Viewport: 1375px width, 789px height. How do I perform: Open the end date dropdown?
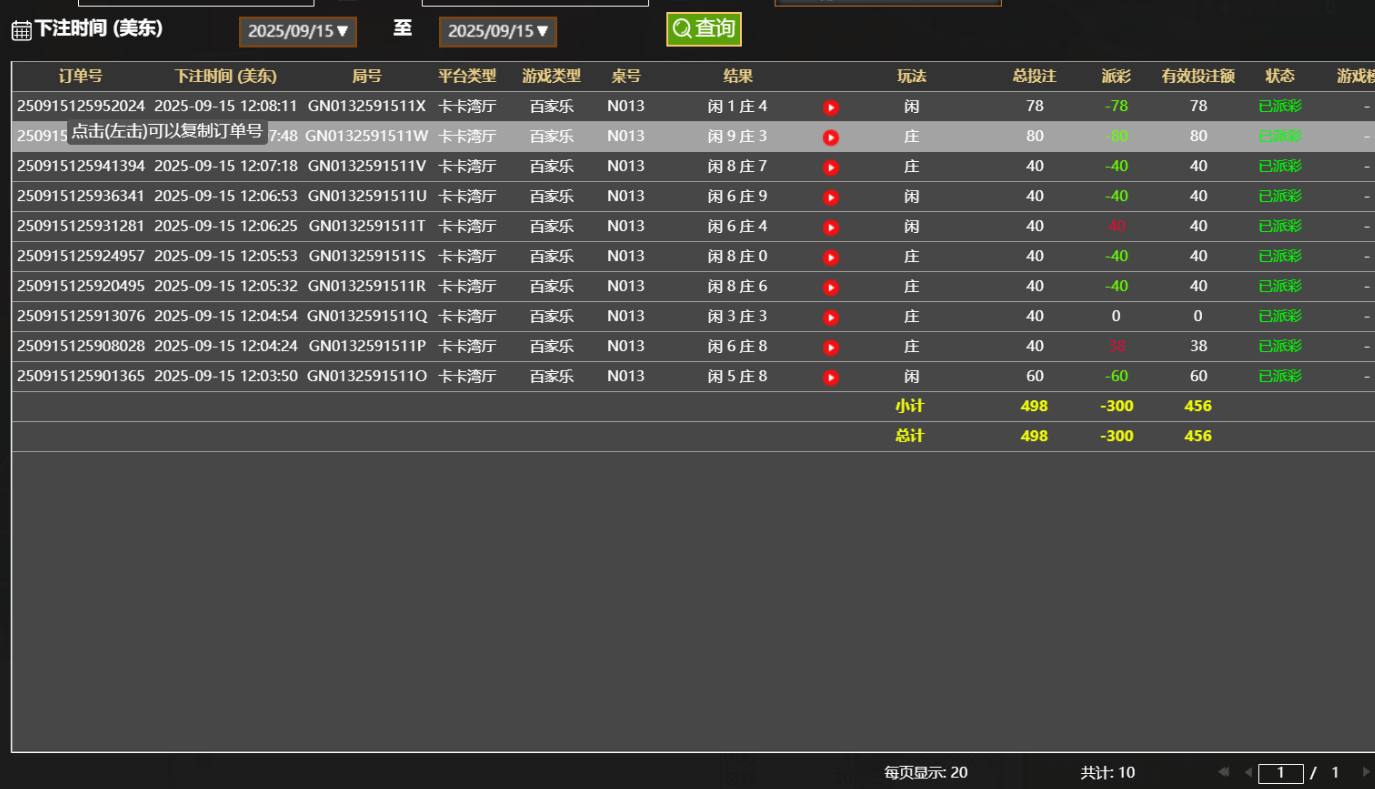click(x=498, y=31)
